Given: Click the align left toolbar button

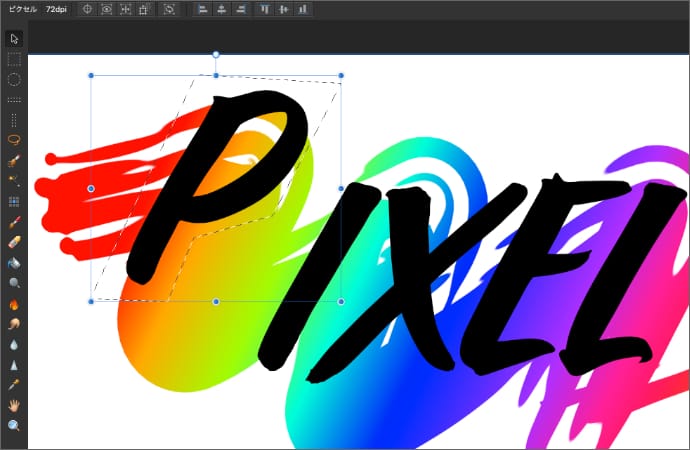Looking at the screenshot, I should tap(203, 9).
